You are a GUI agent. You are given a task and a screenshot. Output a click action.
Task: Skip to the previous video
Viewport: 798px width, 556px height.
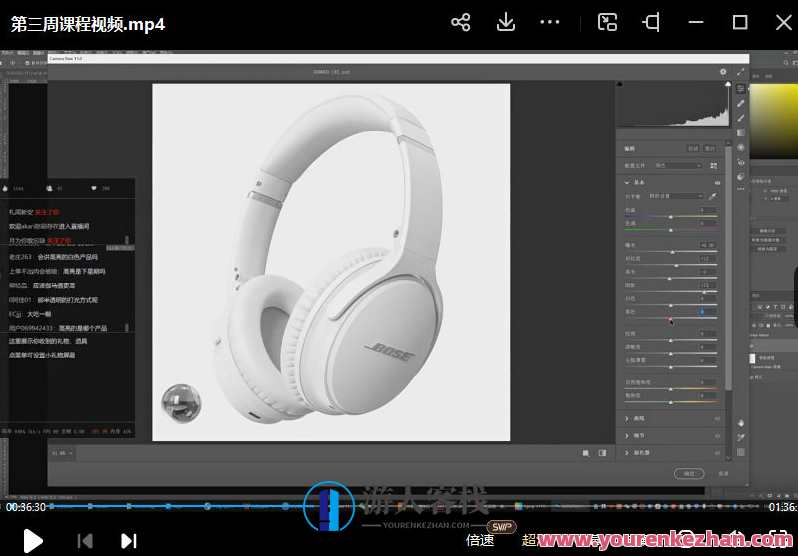tap(85, 541)
